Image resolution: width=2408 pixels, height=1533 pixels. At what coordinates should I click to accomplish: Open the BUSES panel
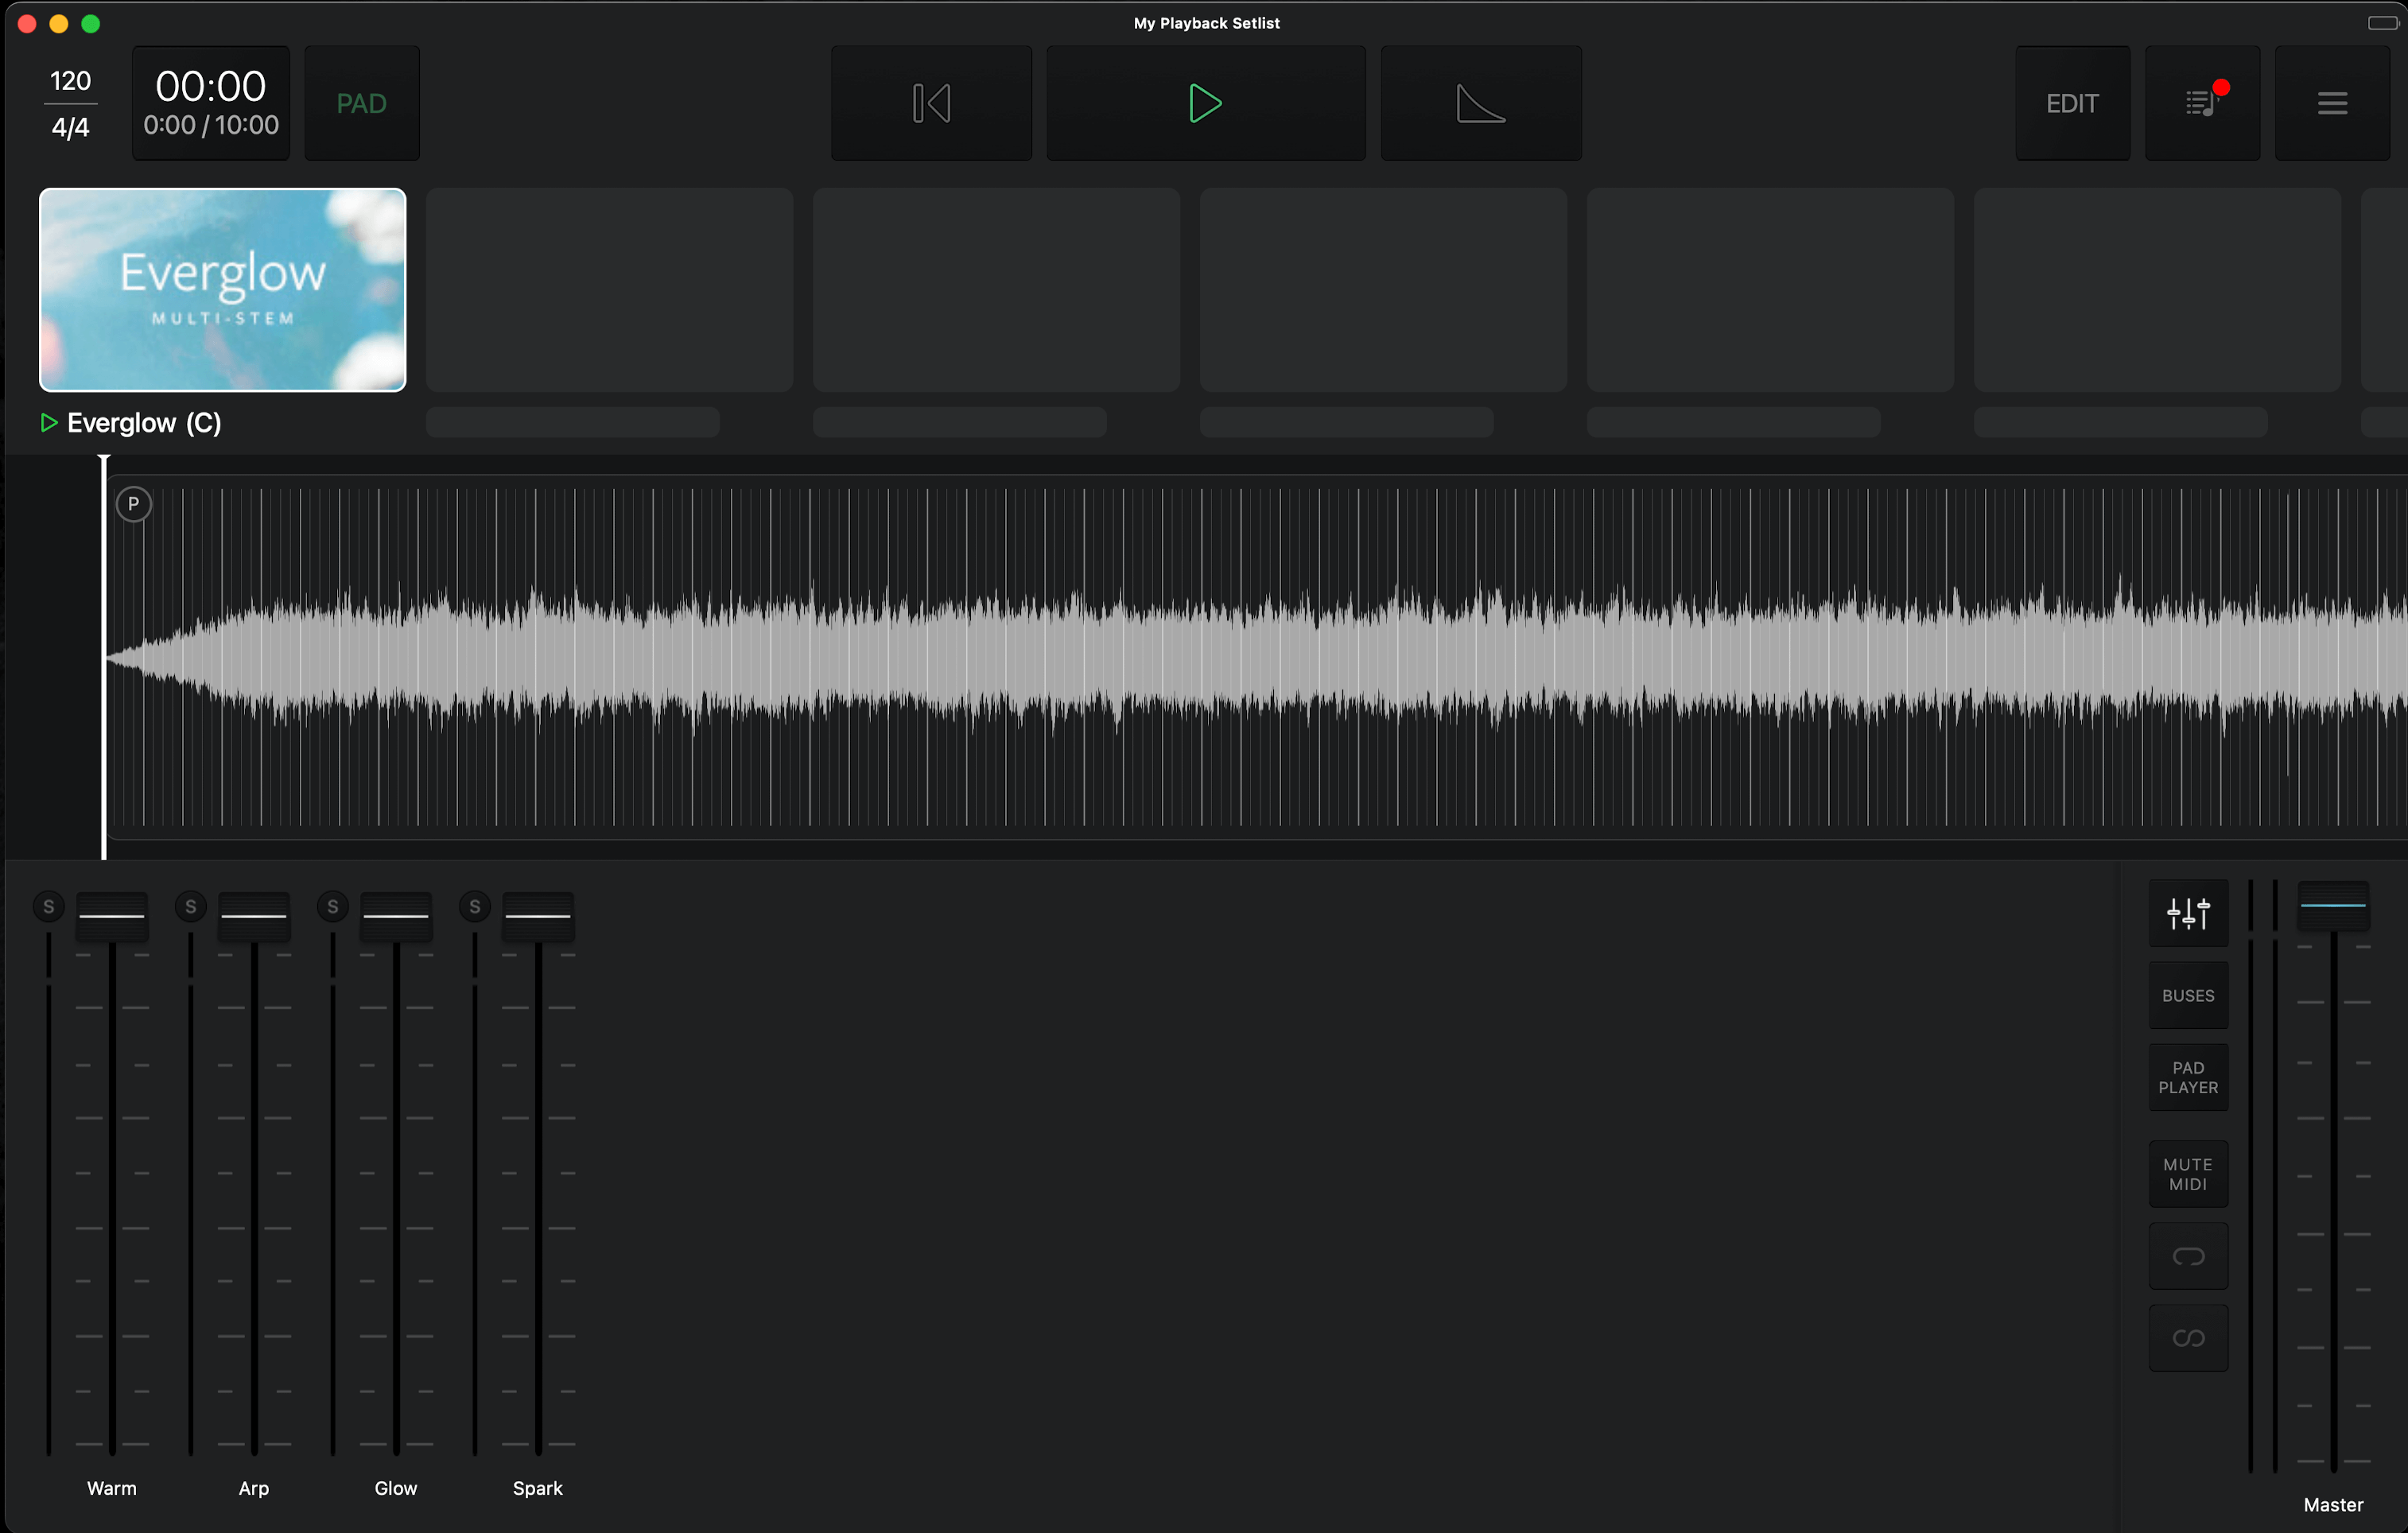(x=2188, y=995)
